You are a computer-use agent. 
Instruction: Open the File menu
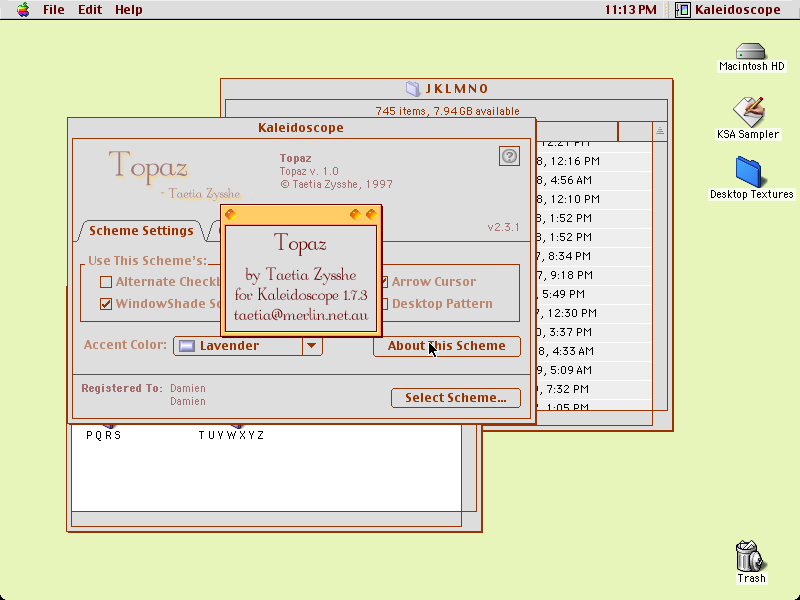[54, 10]
